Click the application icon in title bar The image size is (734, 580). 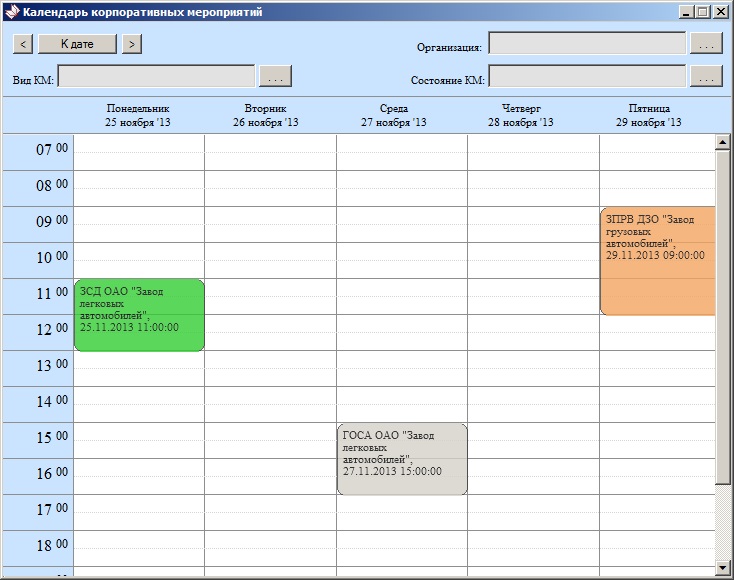pyautogui.click(x=12, y=12)
